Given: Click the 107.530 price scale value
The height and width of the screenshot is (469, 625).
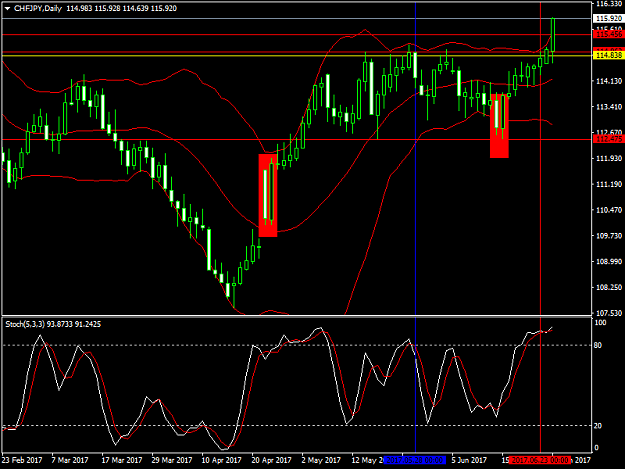Looking at the screenshot, I should [609, 313].
